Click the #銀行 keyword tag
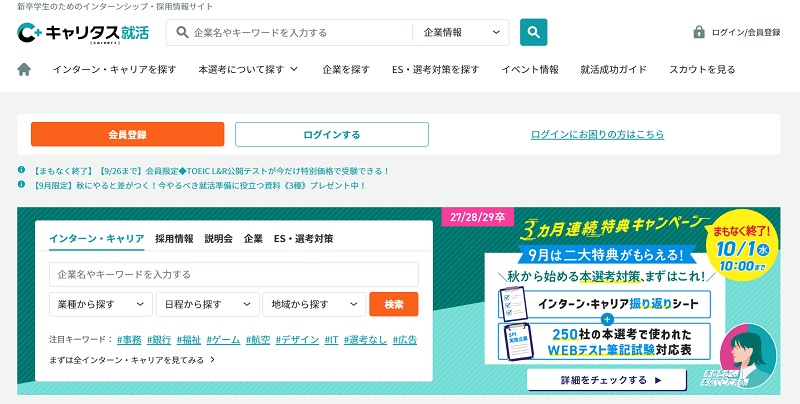This screenshot has width=800, height=404. pyautogui.click(x=159, y=340)
